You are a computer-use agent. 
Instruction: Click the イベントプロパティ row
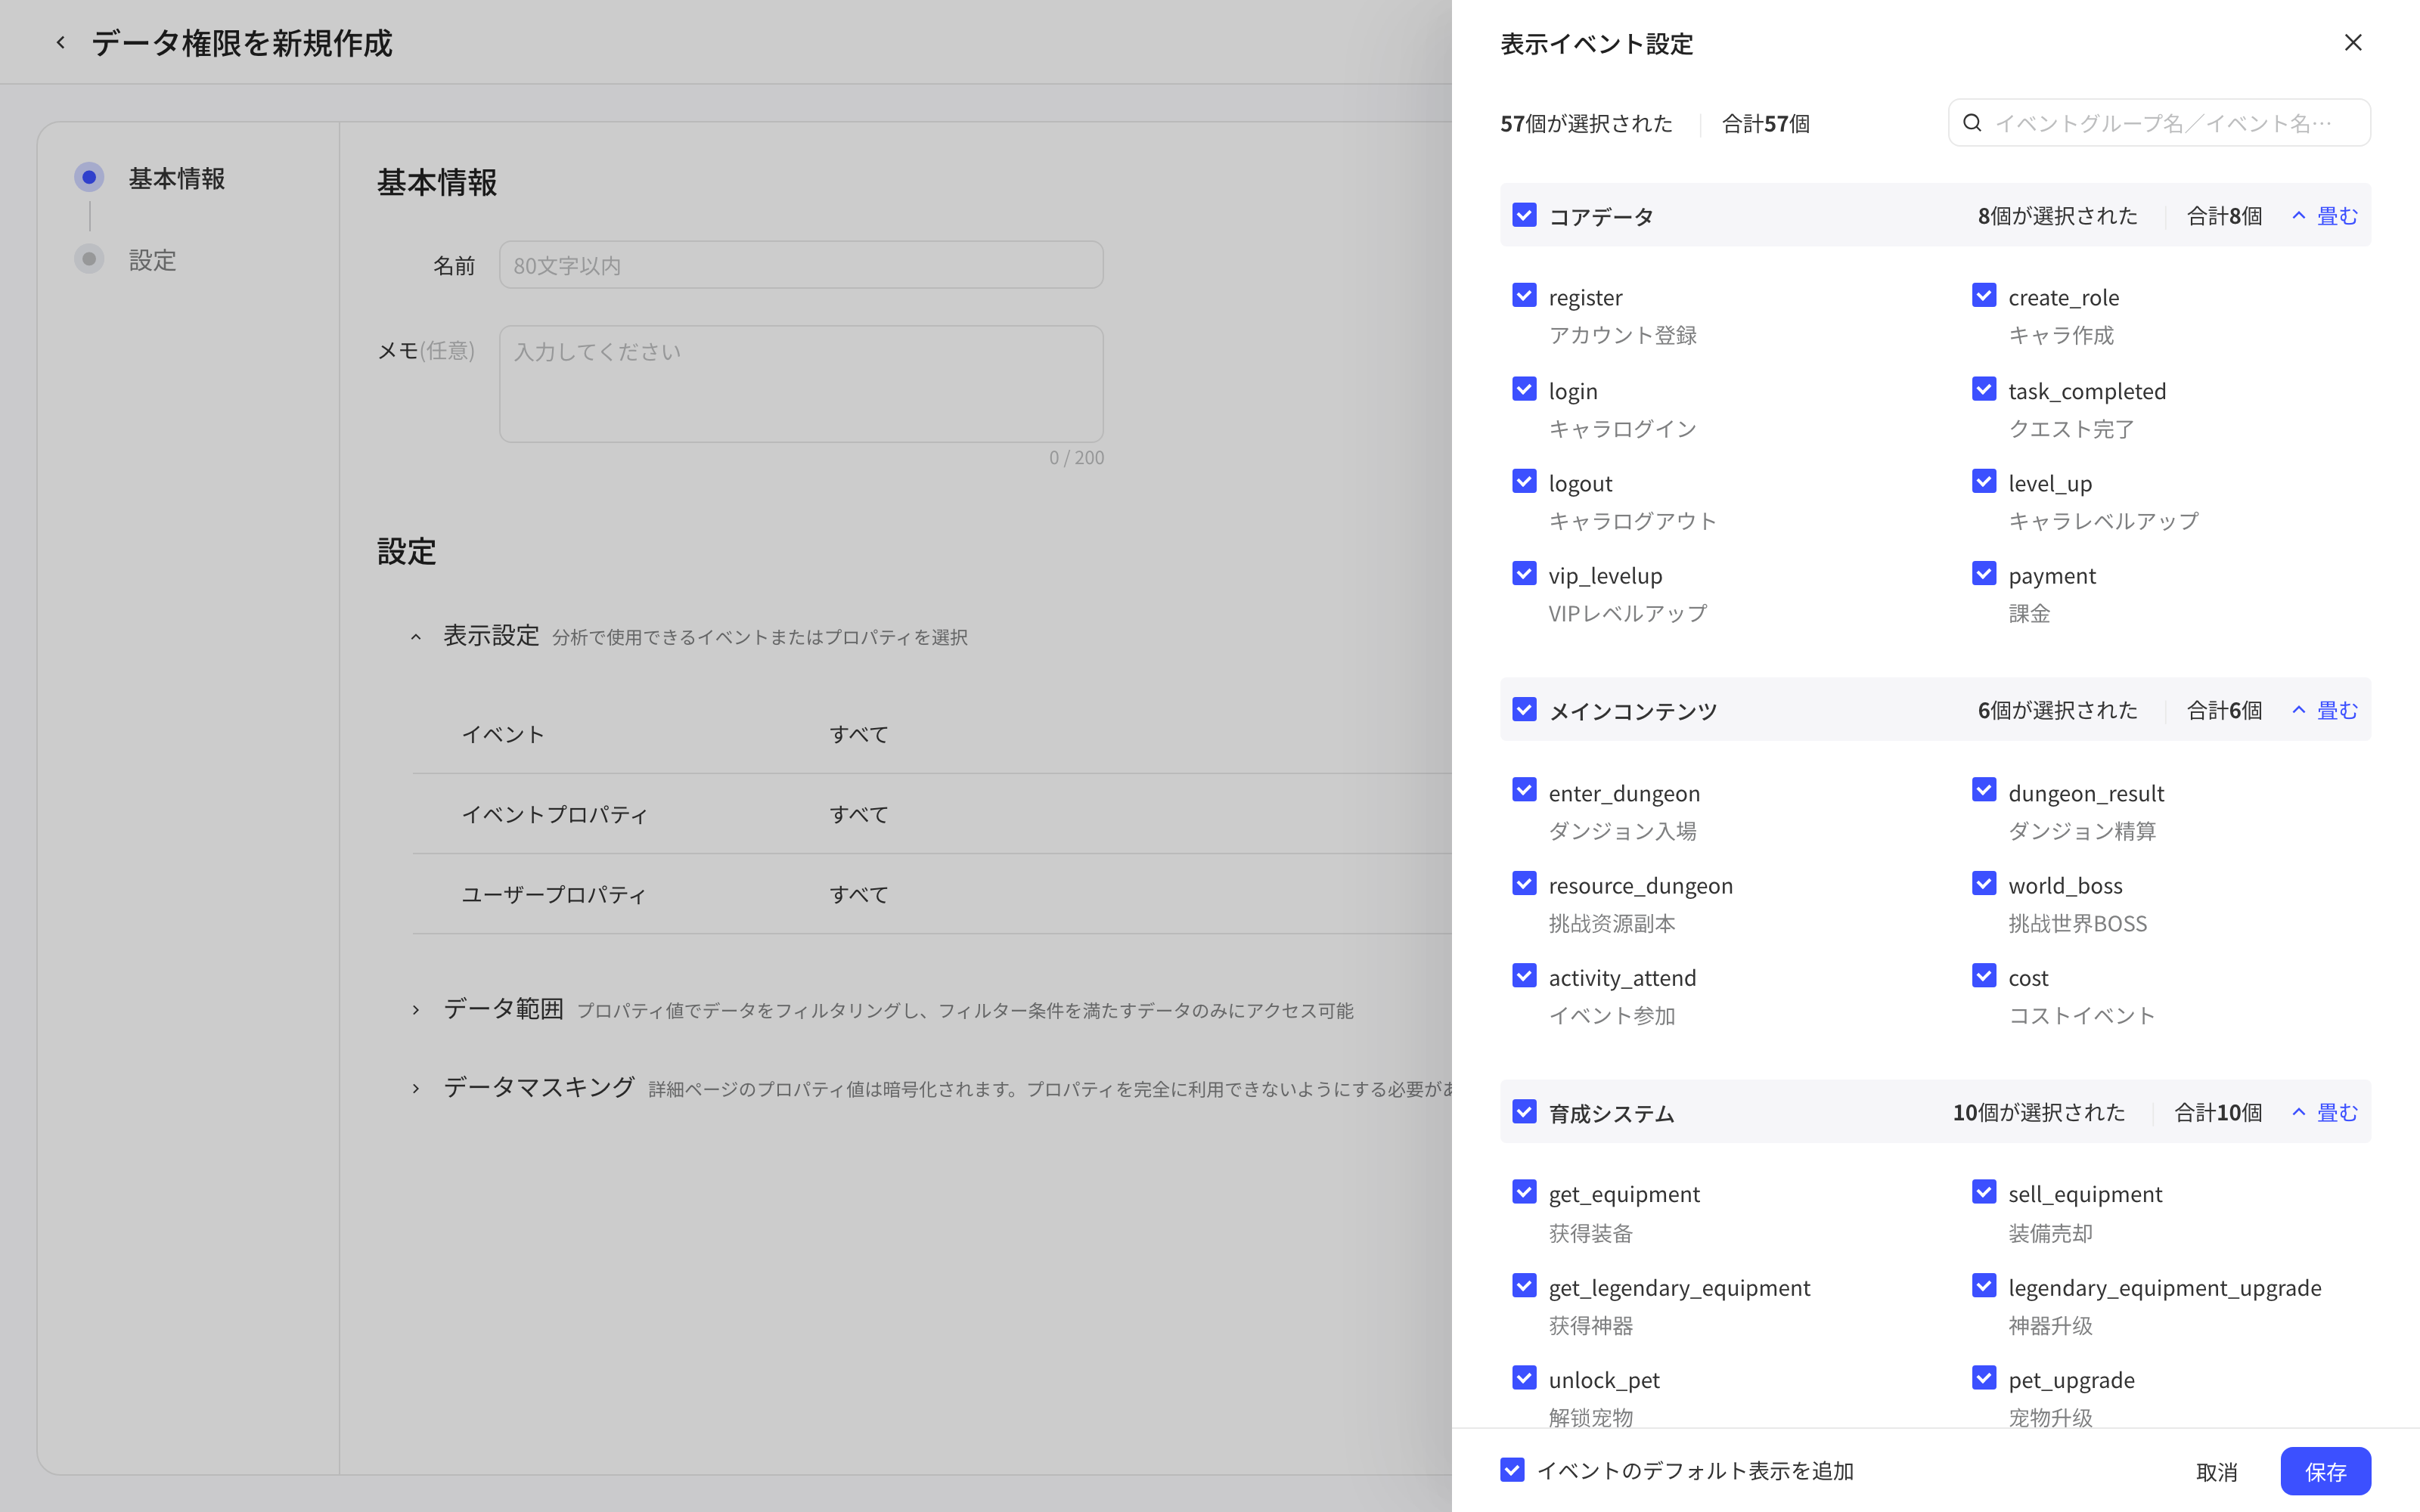click(931, 814)
